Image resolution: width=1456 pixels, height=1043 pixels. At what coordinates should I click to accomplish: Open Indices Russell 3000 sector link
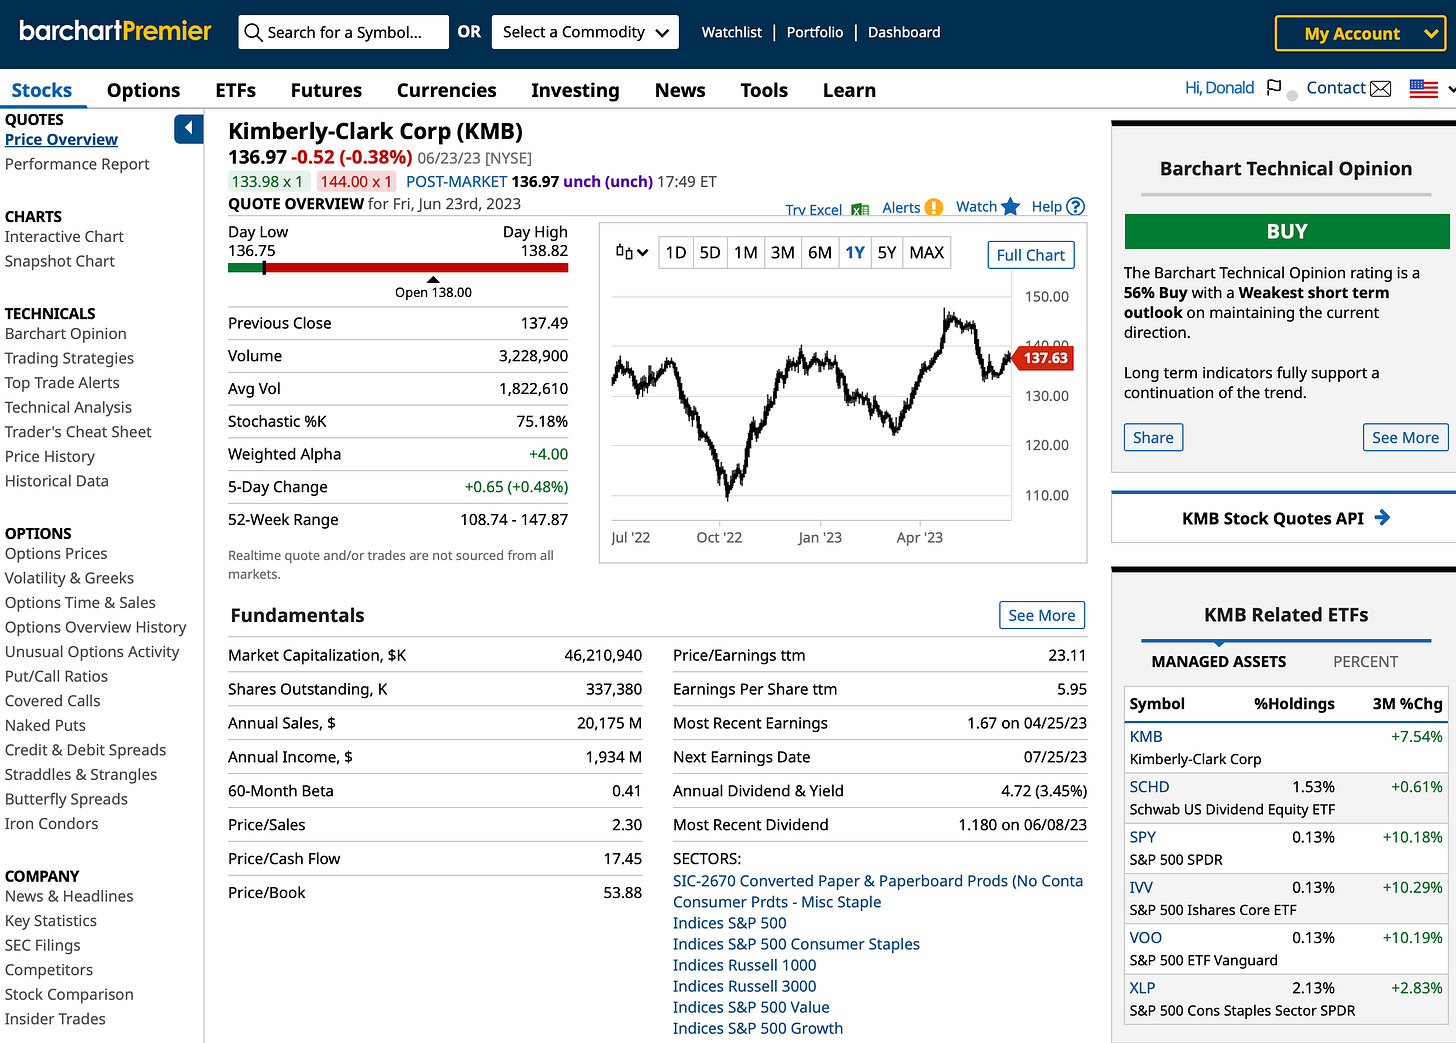tap(744, 986)
